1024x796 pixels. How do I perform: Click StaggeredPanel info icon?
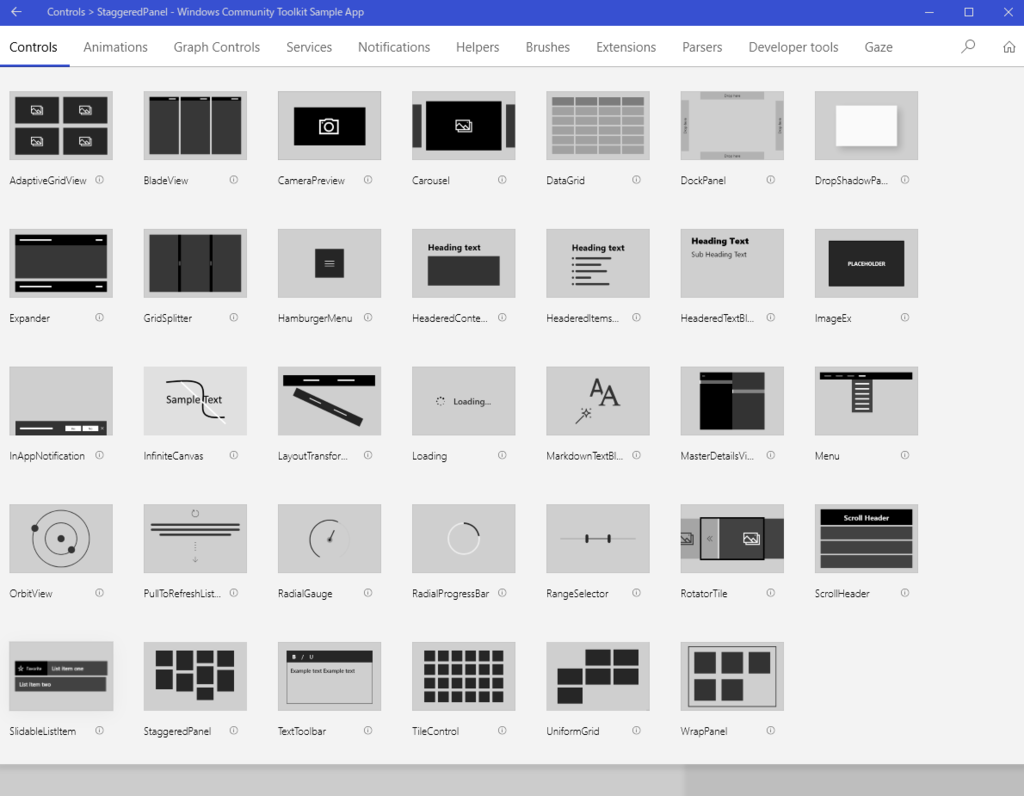click(x=234, y=731)
